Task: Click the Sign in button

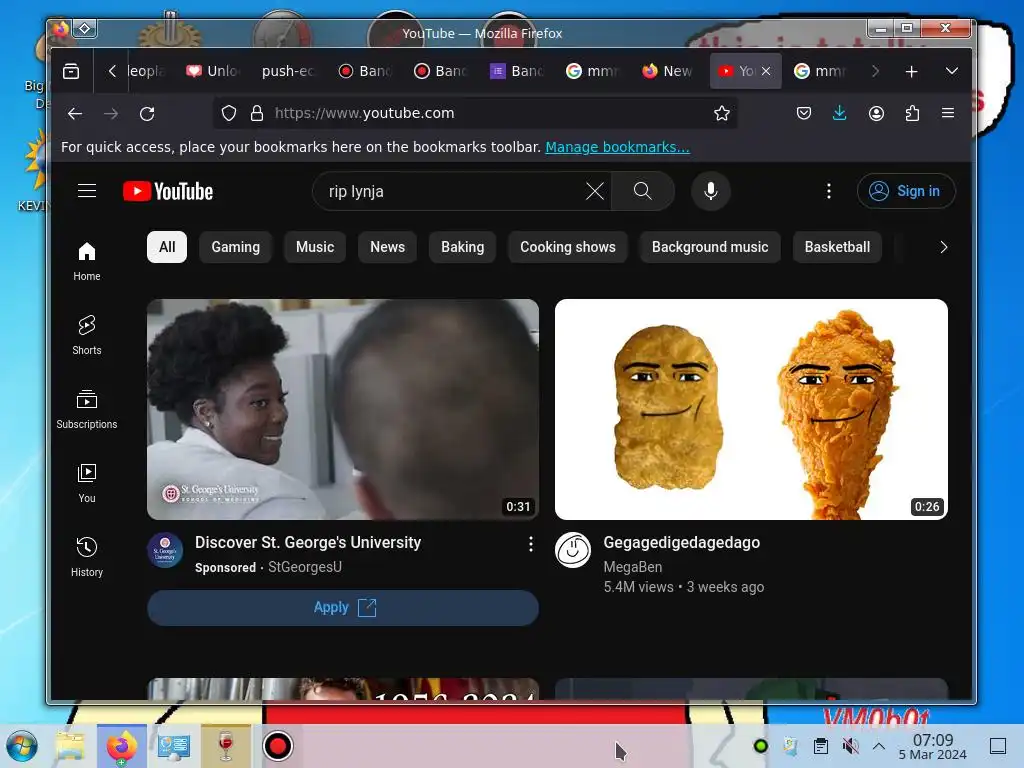Action: tap(906, 191)
